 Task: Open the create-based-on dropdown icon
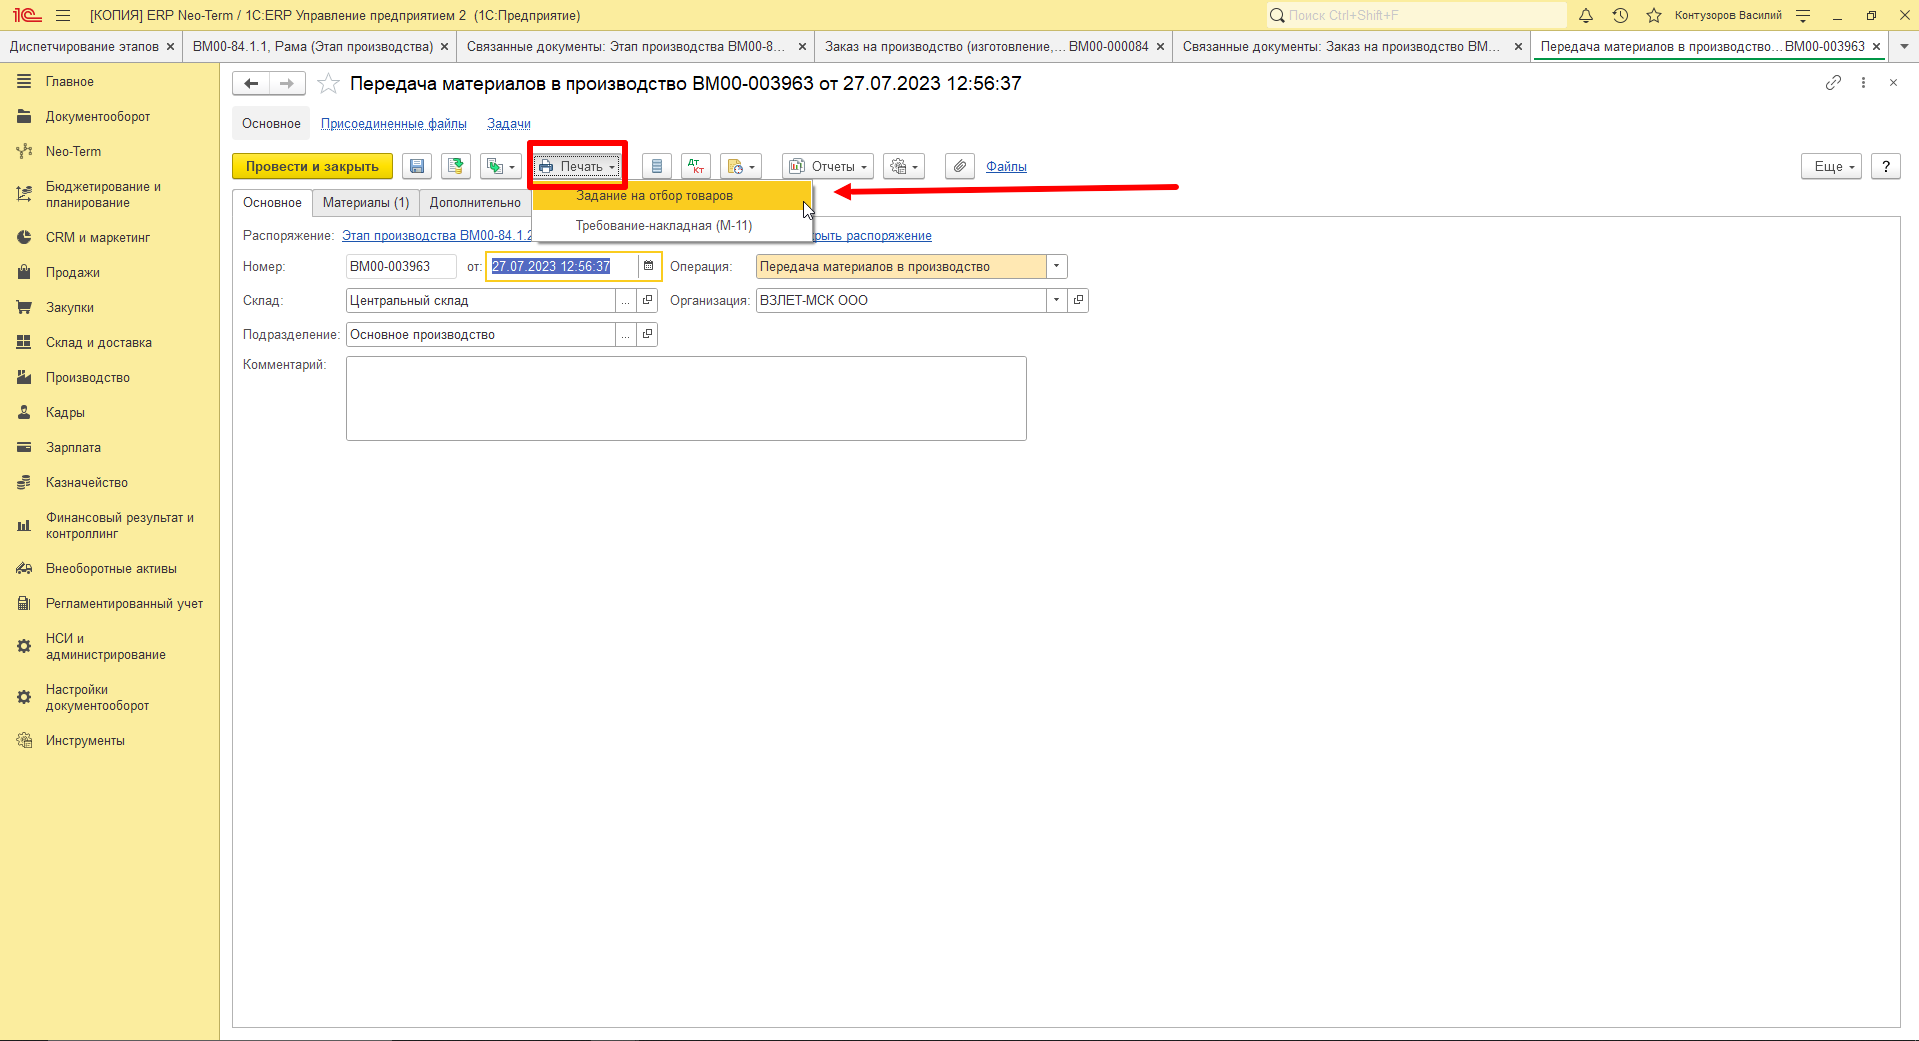tap(500, 166)
